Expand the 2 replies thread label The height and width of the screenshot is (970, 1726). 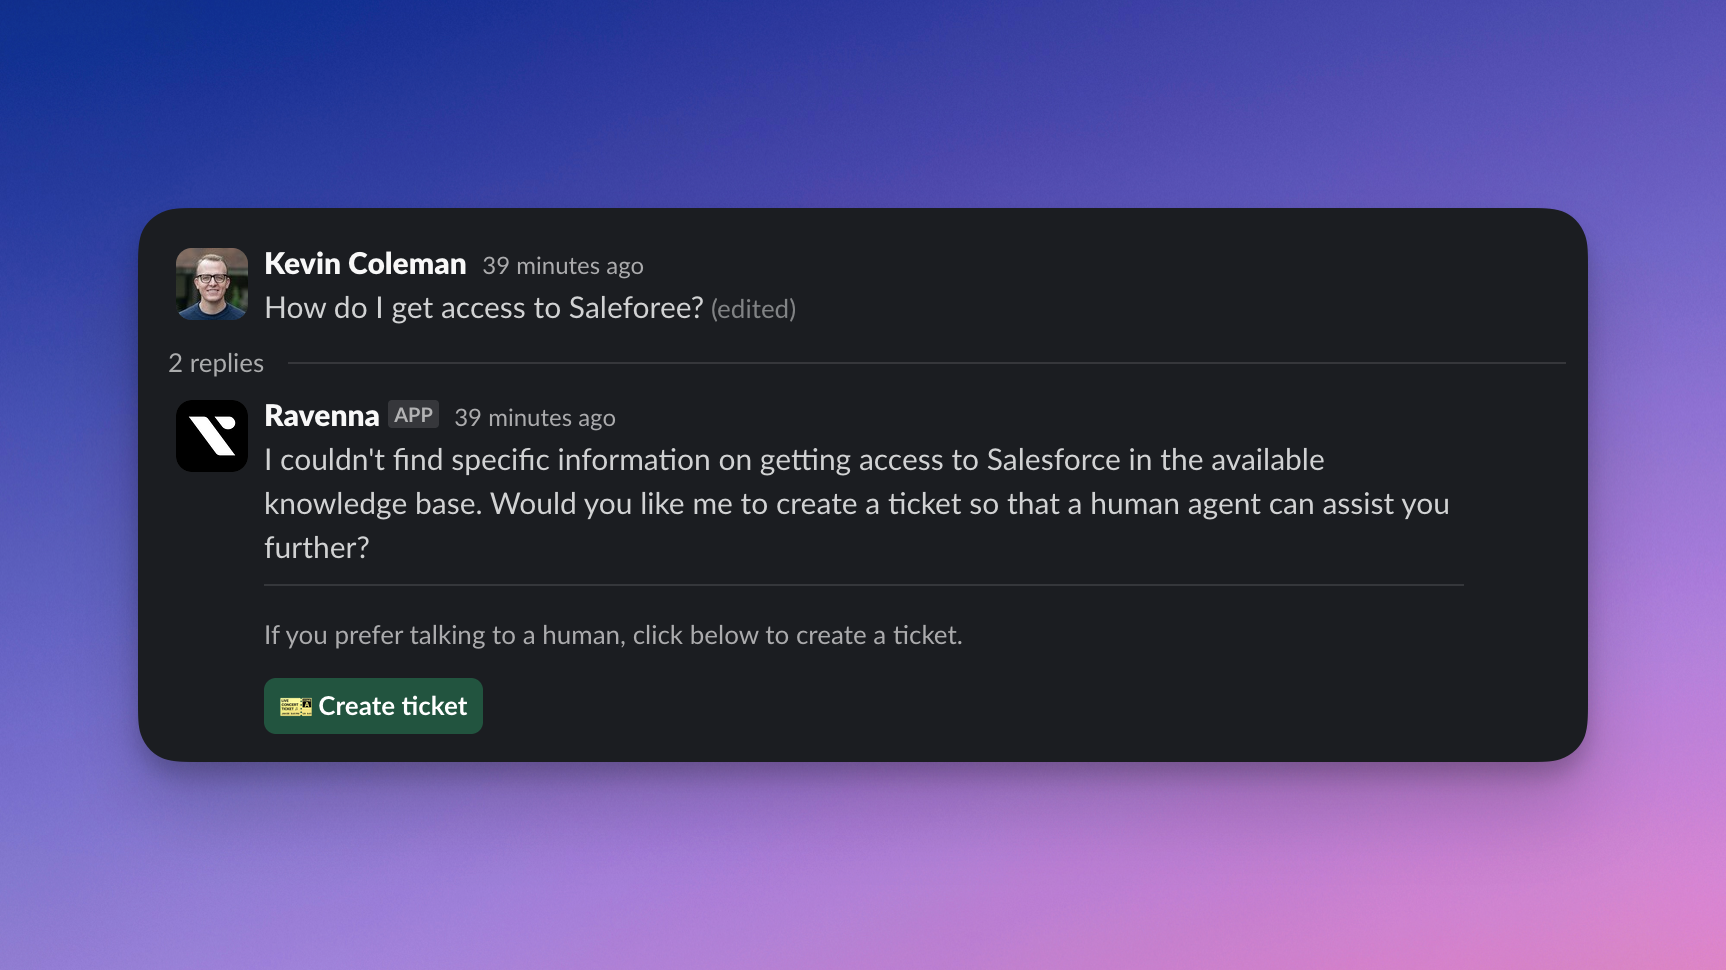(x=216, y=363)
